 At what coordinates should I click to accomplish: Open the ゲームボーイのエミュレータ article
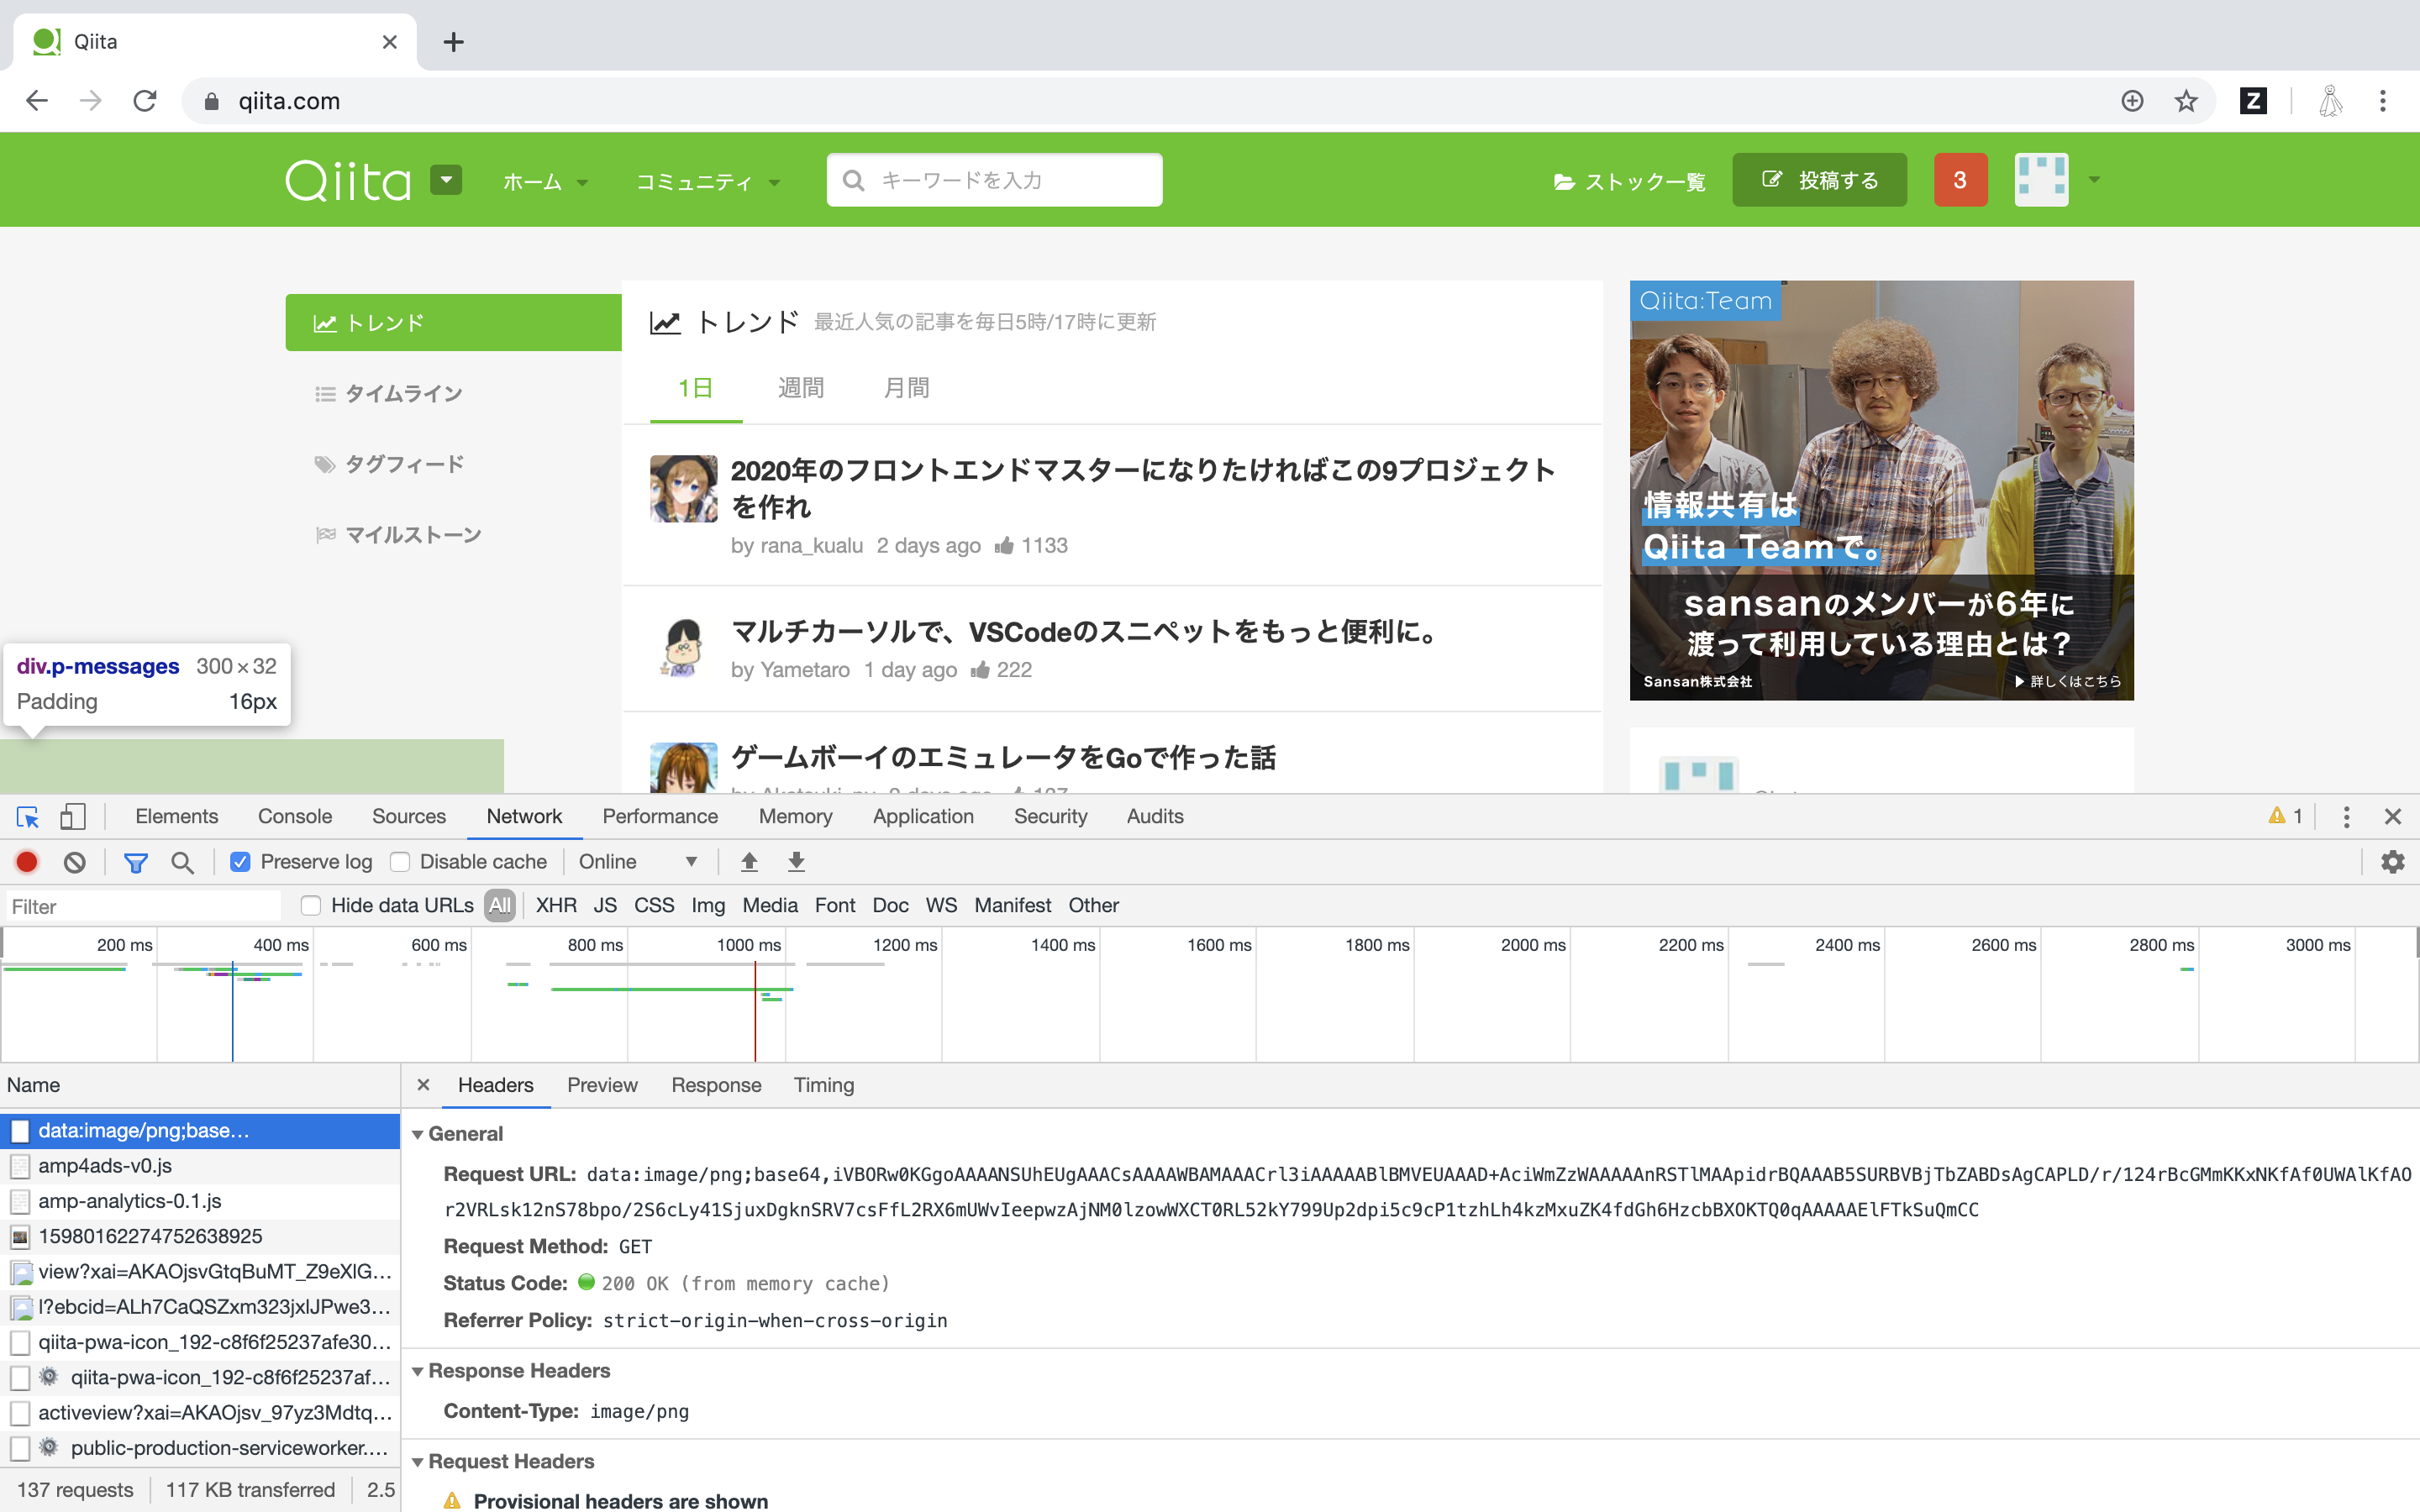pos(1003,758)
